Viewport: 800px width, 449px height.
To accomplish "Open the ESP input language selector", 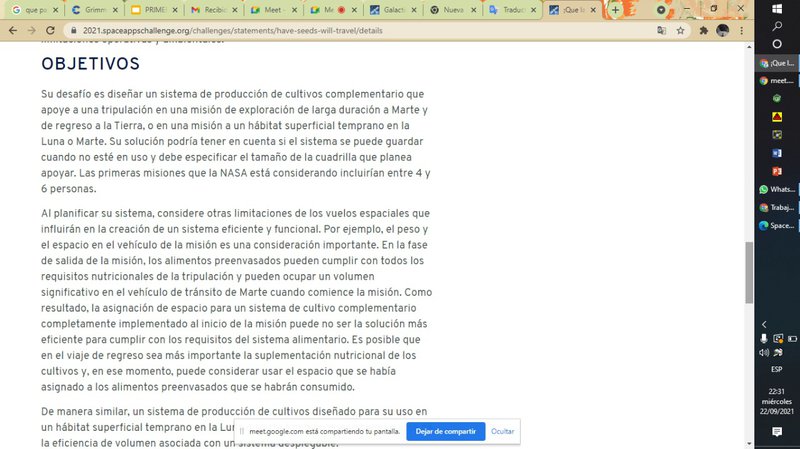I will [x=777, y=367].
